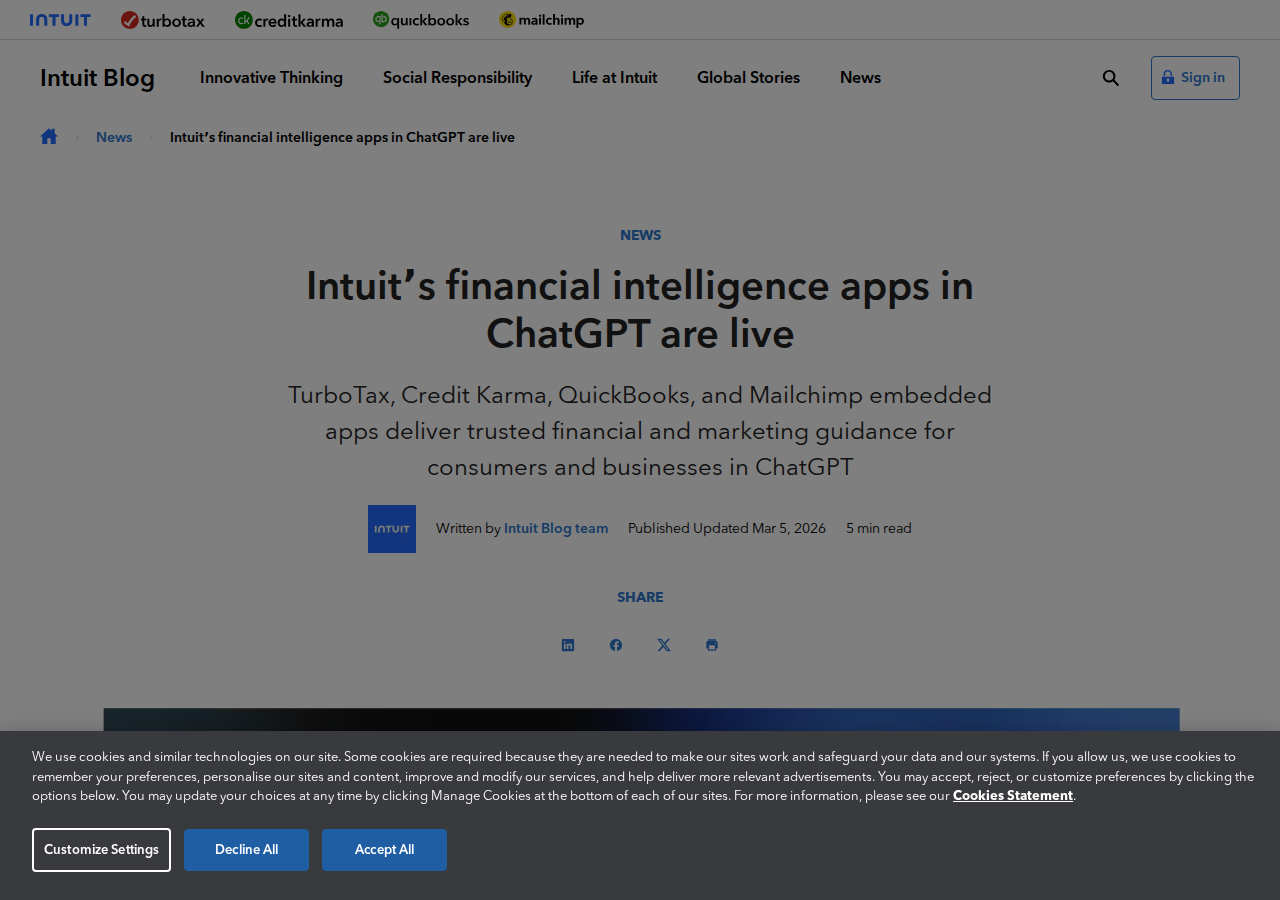Click the '5 min read' text
The height and width of the screenshot is (900, 1280).
(879, 529)
